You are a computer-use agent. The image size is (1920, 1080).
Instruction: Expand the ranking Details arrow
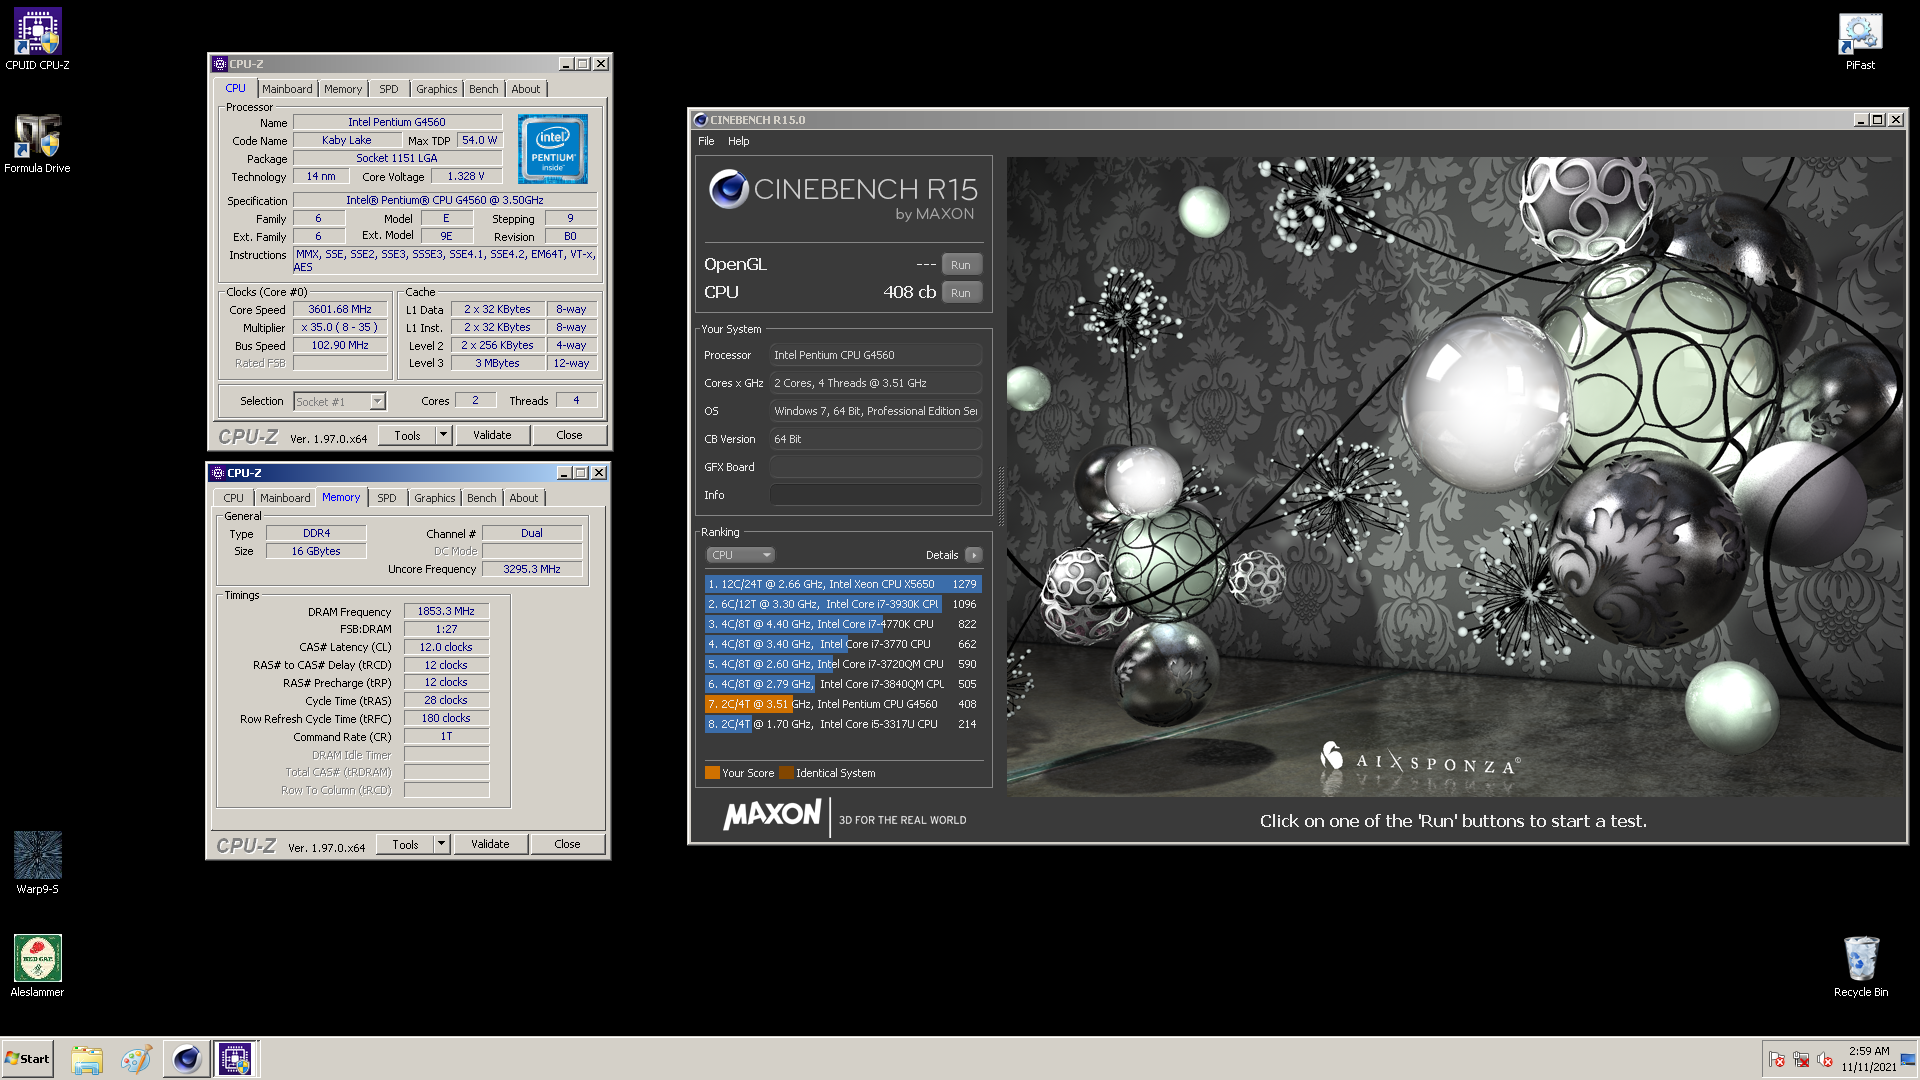point(973,555)
